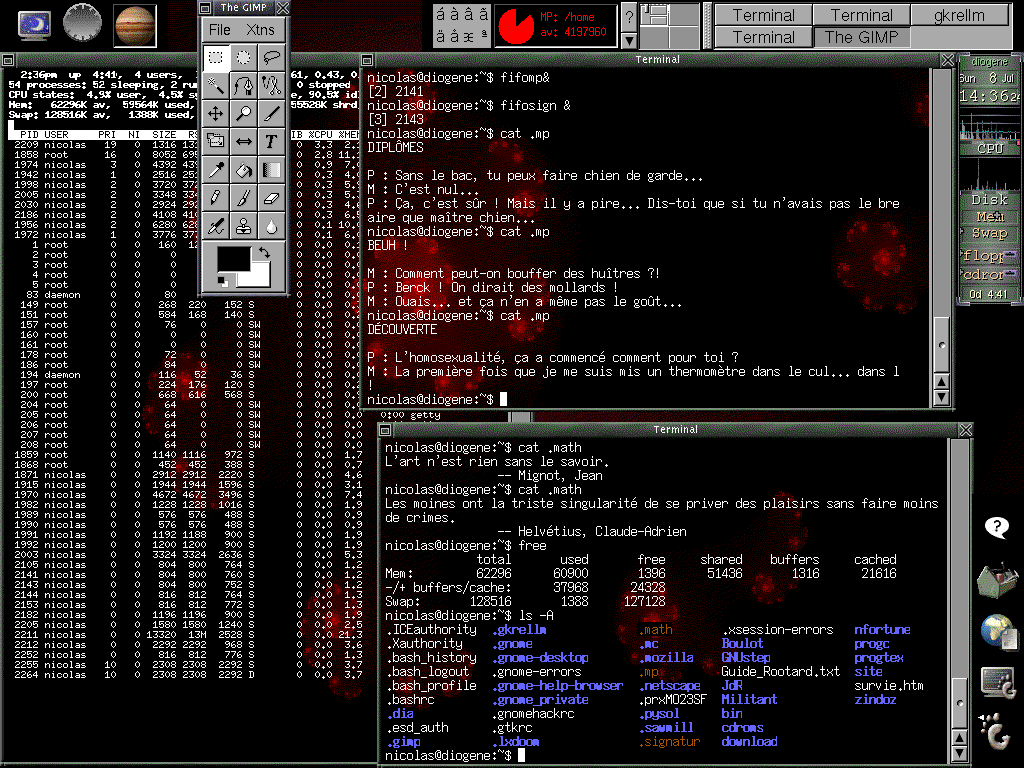Switch to gkrellm in the task list
This screenshot has width=1024, height=768.
pos(959,15)
